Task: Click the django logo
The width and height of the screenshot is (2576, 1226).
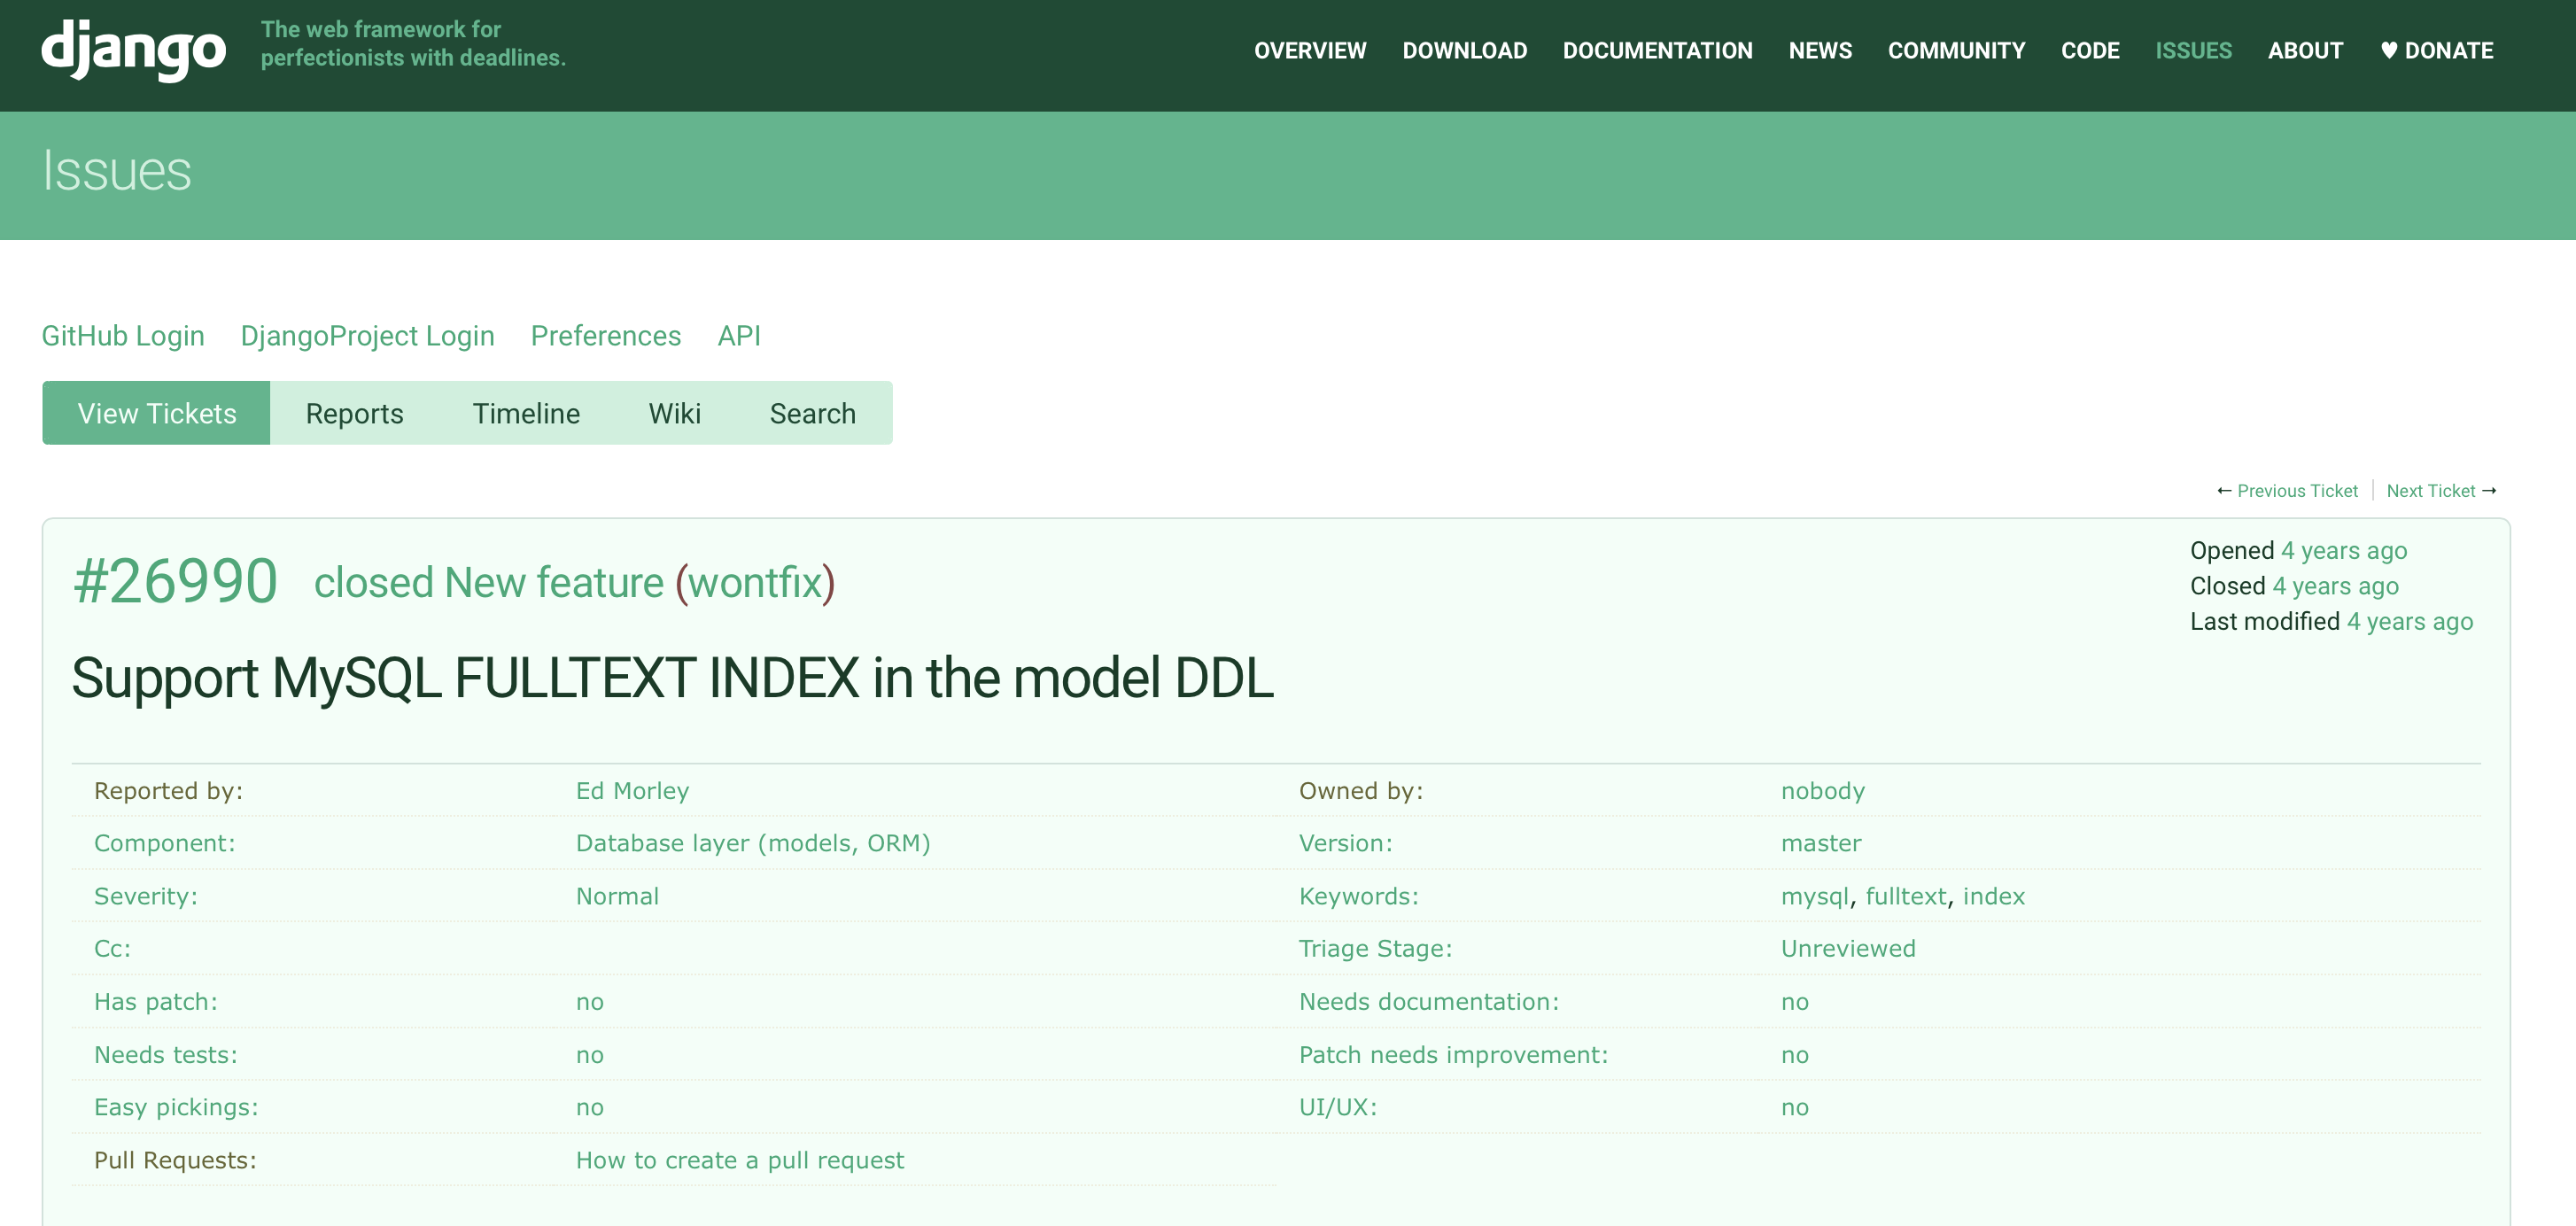Action: [x=133, y=48]
